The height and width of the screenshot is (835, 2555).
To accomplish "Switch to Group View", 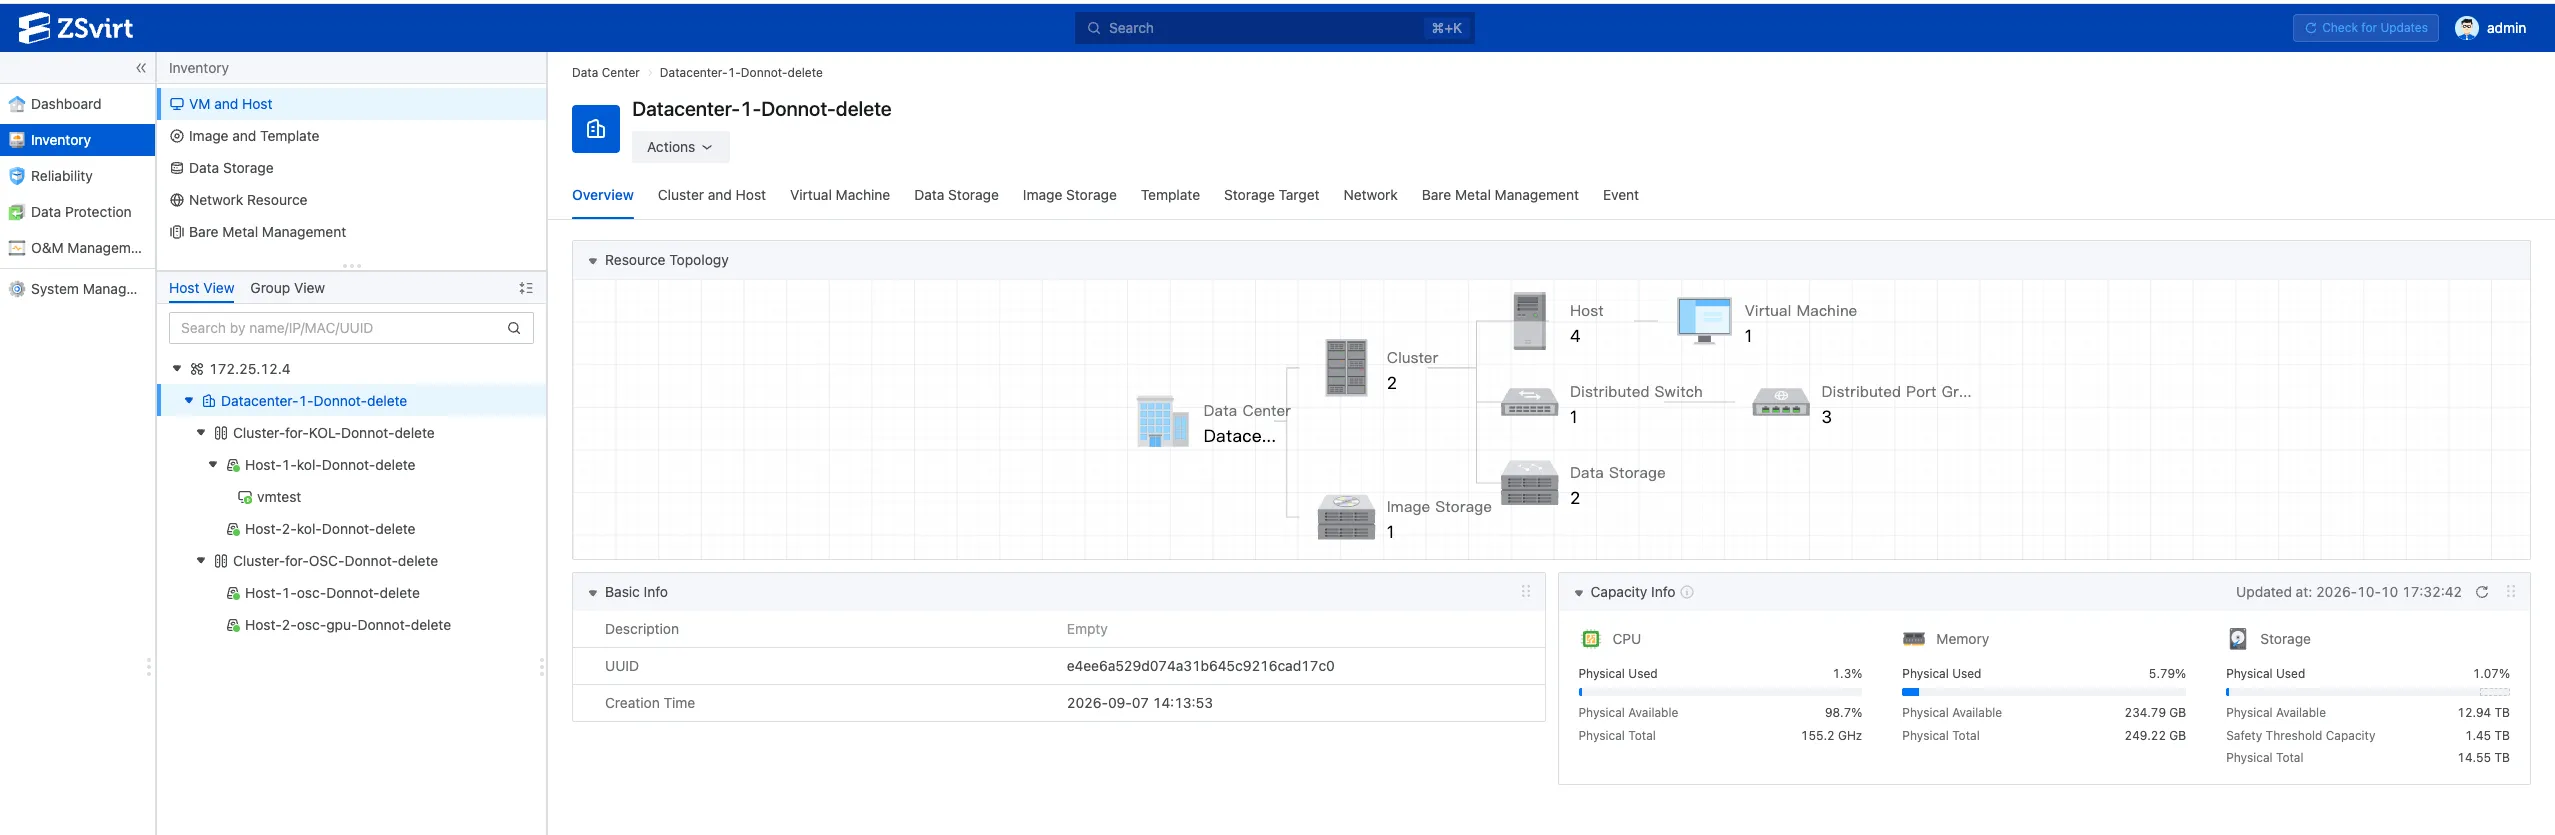I will tap(287, 288).
